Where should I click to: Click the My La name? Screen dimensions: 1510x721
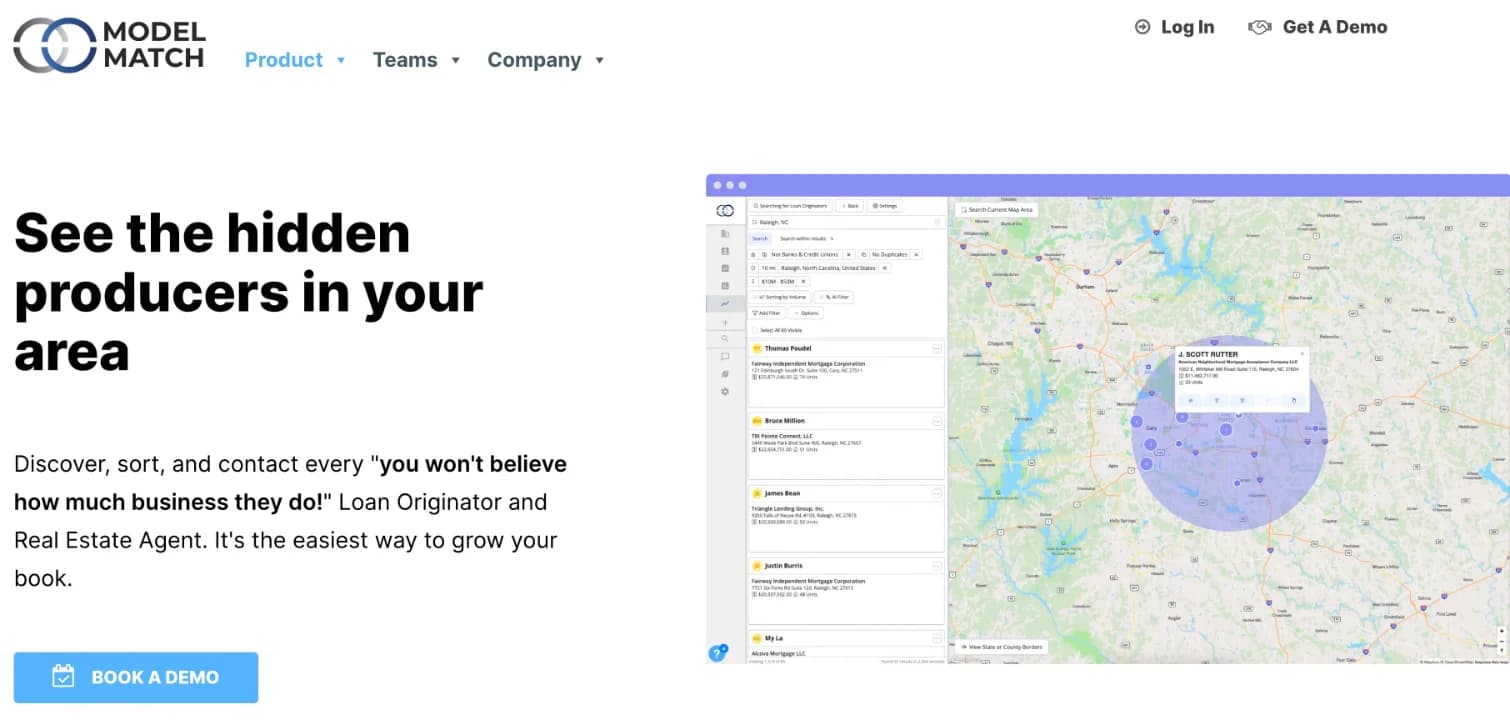pos(774,638)
